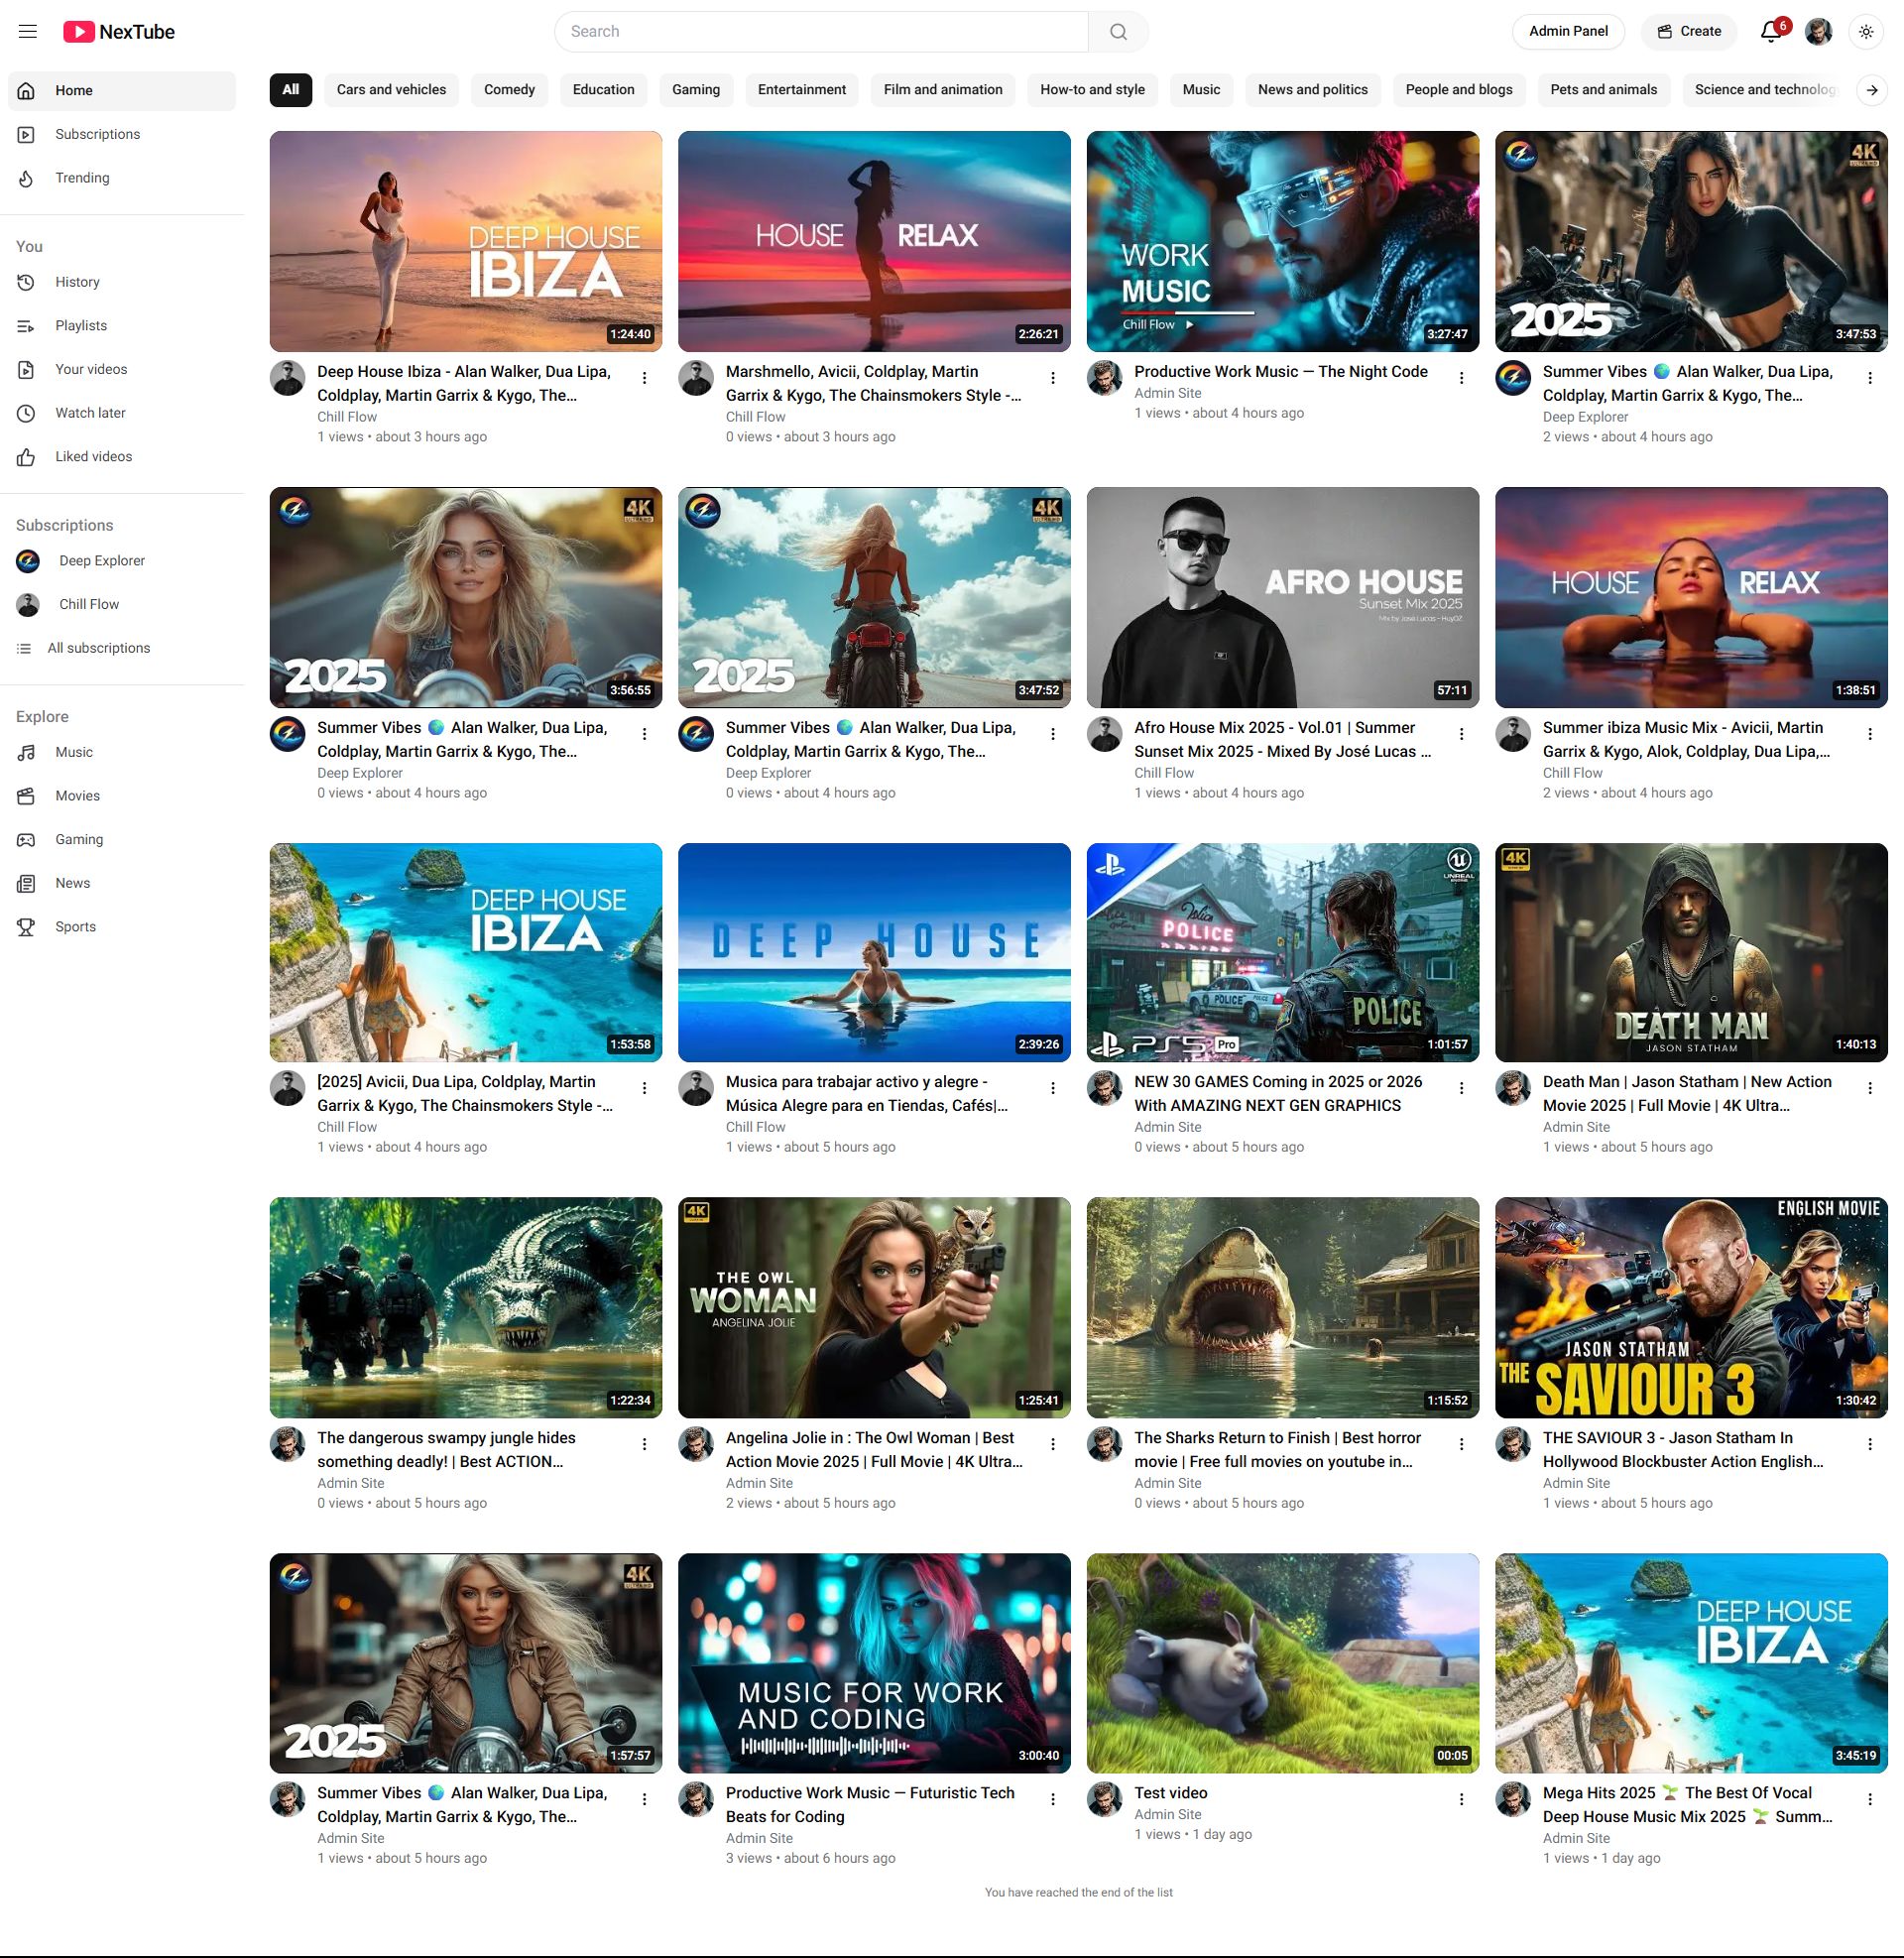This screenshot has width=1904, height=1958.
Task: Open Liked videos in the sidebar
Action: coord(93,457)
